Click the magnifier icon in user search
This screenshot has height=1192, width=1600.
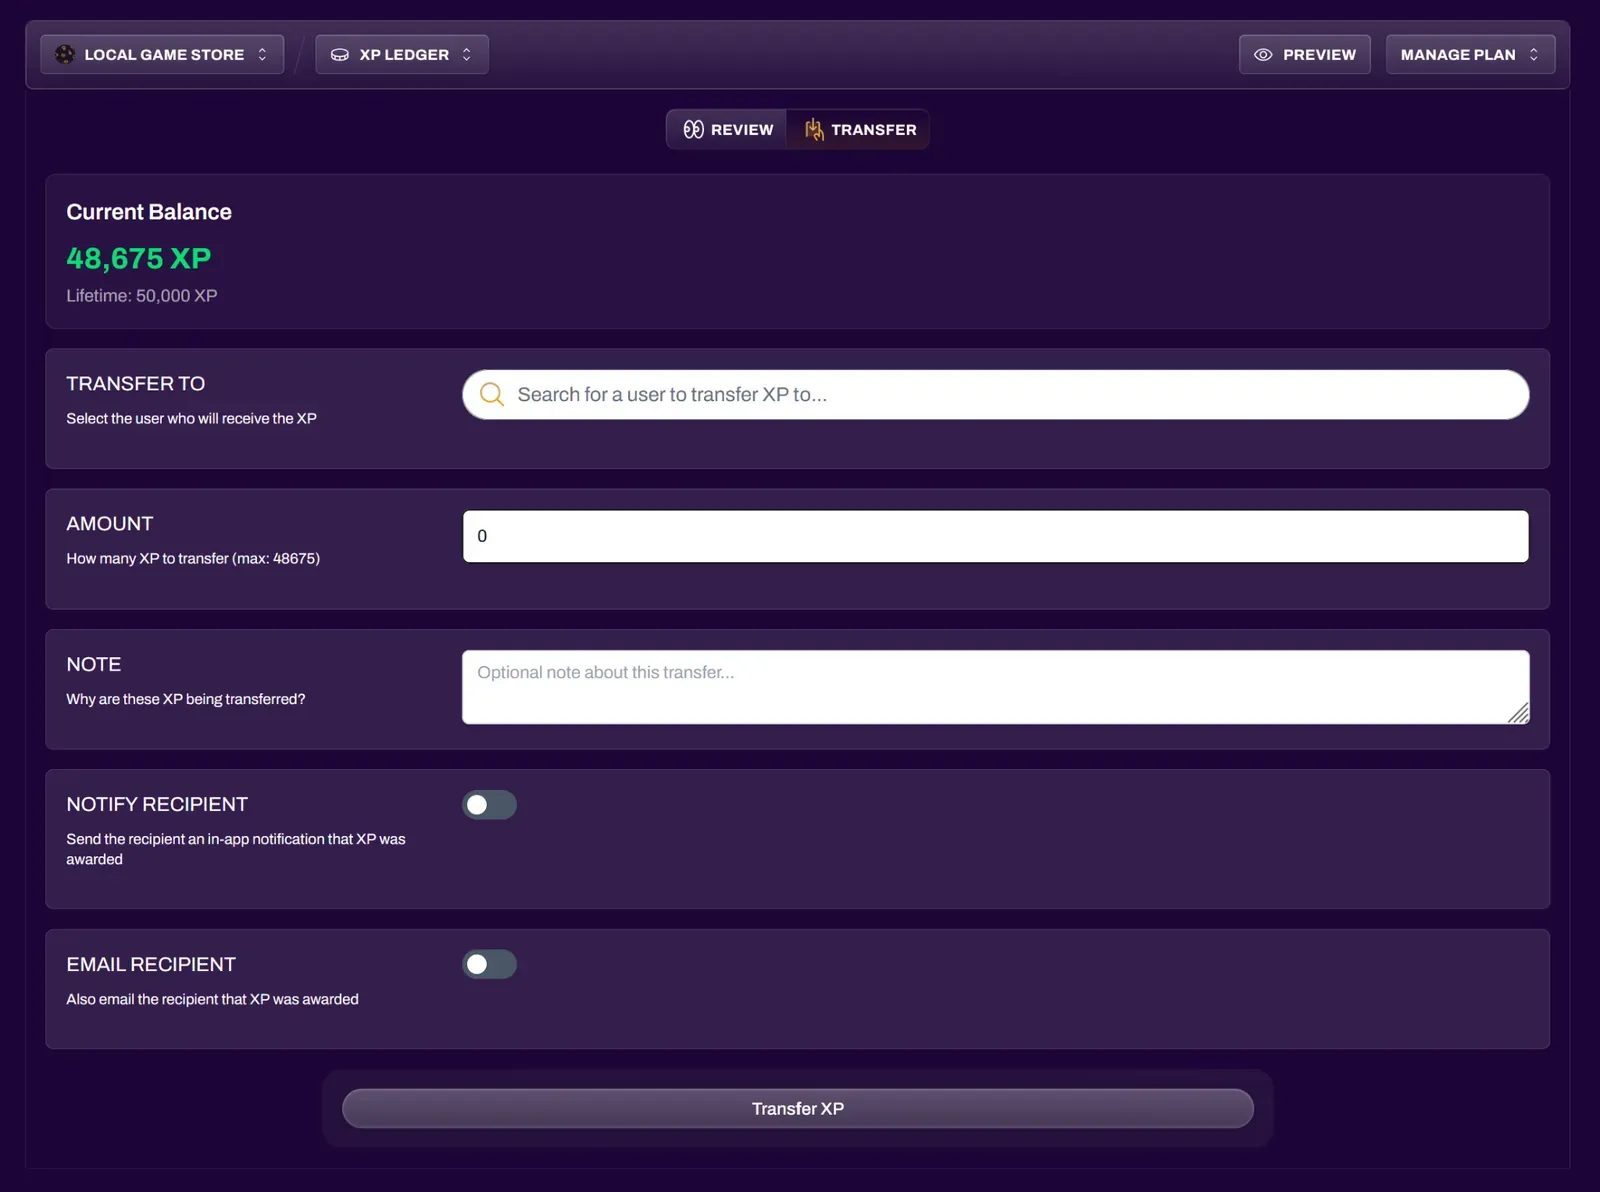coord(491,394)
